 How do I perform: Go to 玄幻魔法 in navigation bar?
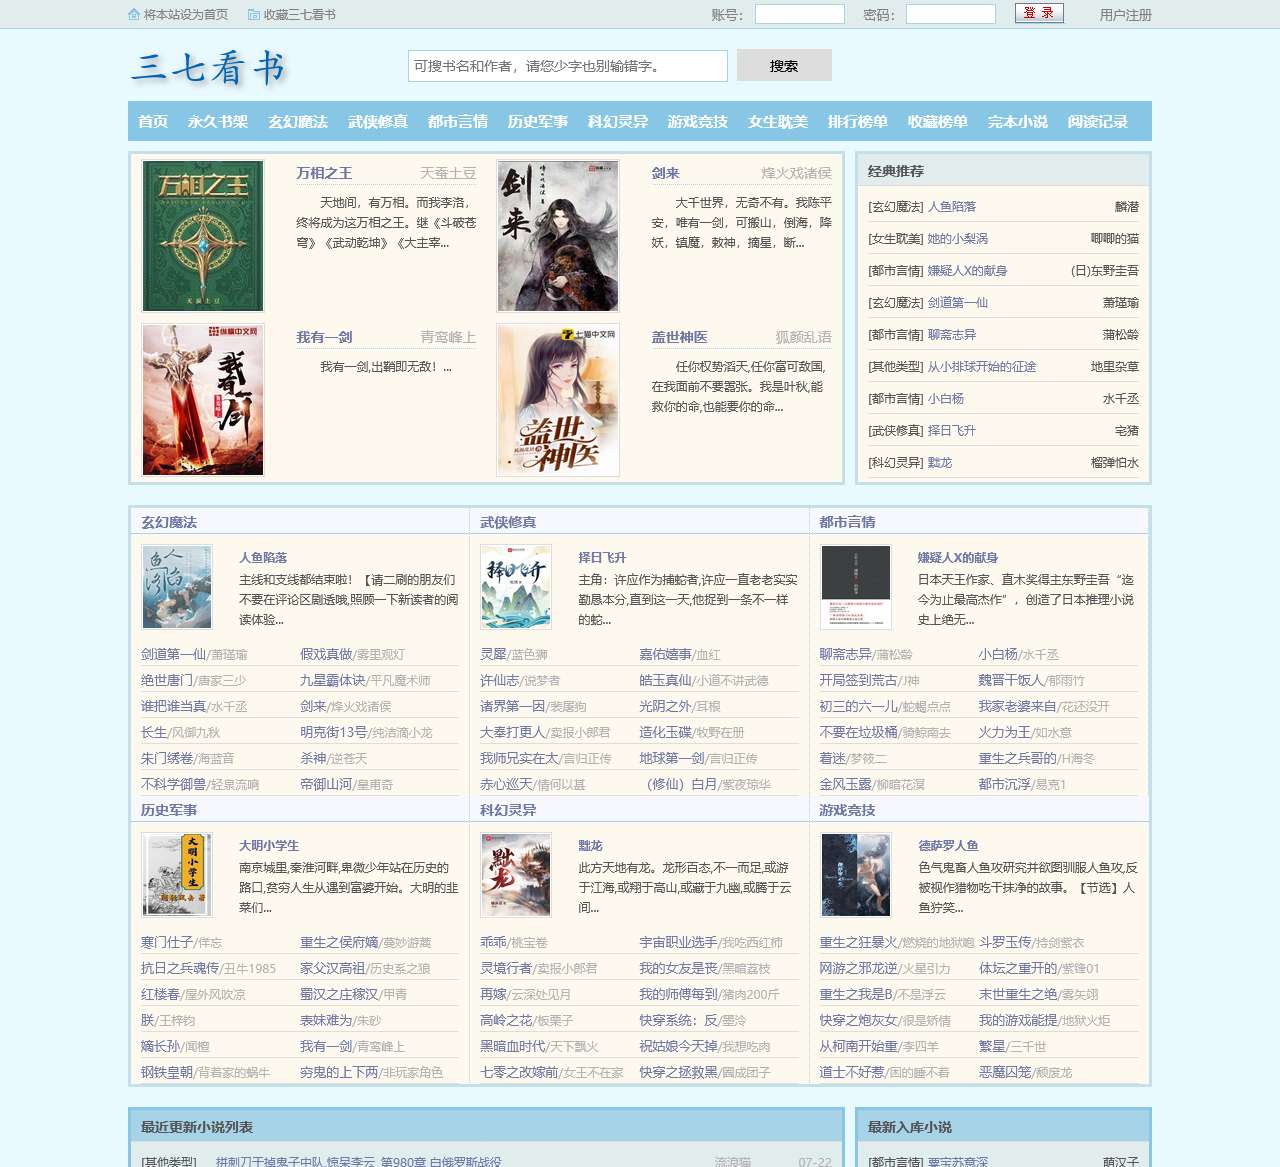297,121
